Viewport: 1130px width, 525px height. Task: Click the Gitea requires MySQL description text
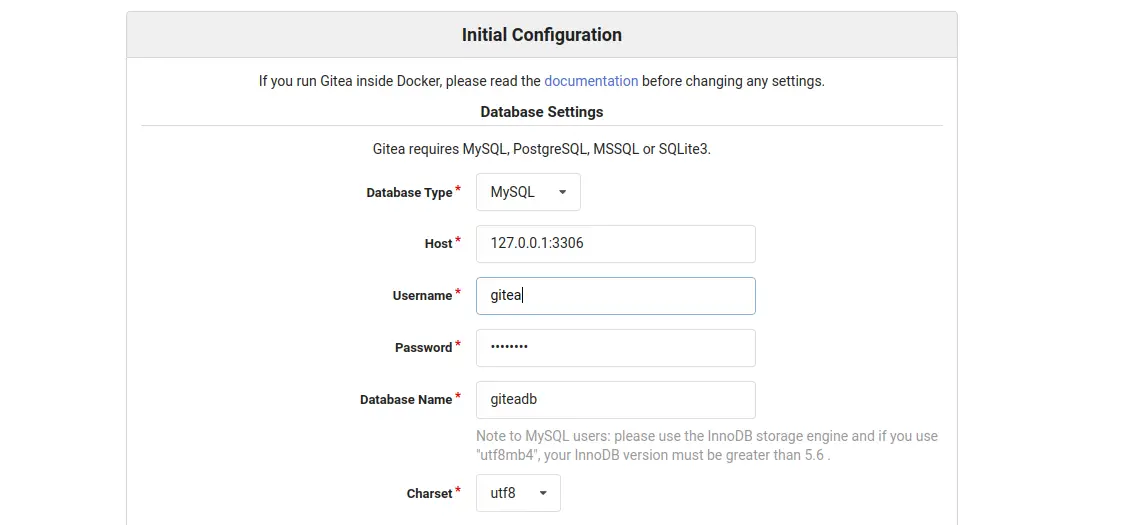pyautogui.click(x=541, y=149)
